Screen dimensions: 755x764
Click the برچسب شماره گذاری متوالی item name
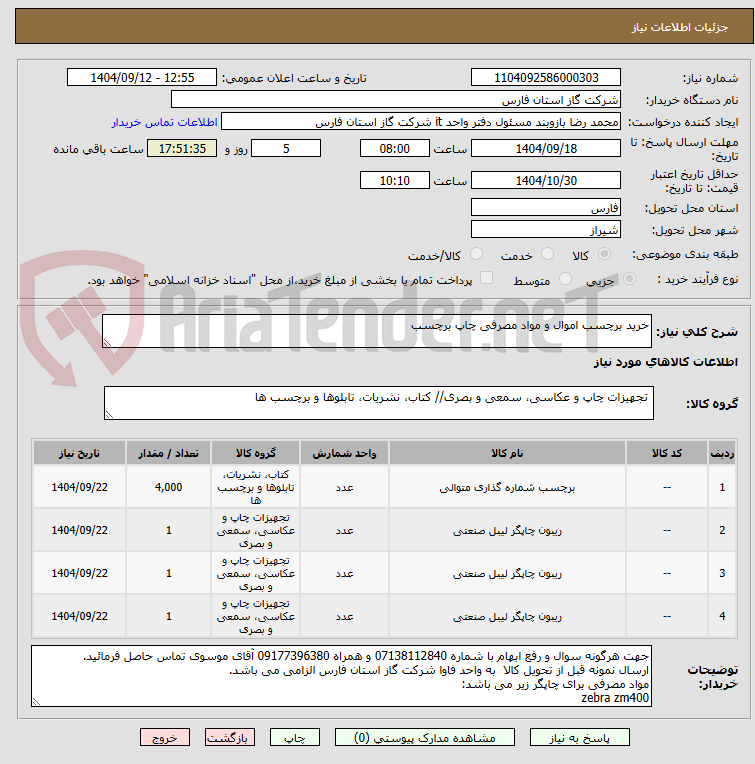point(507,487)
